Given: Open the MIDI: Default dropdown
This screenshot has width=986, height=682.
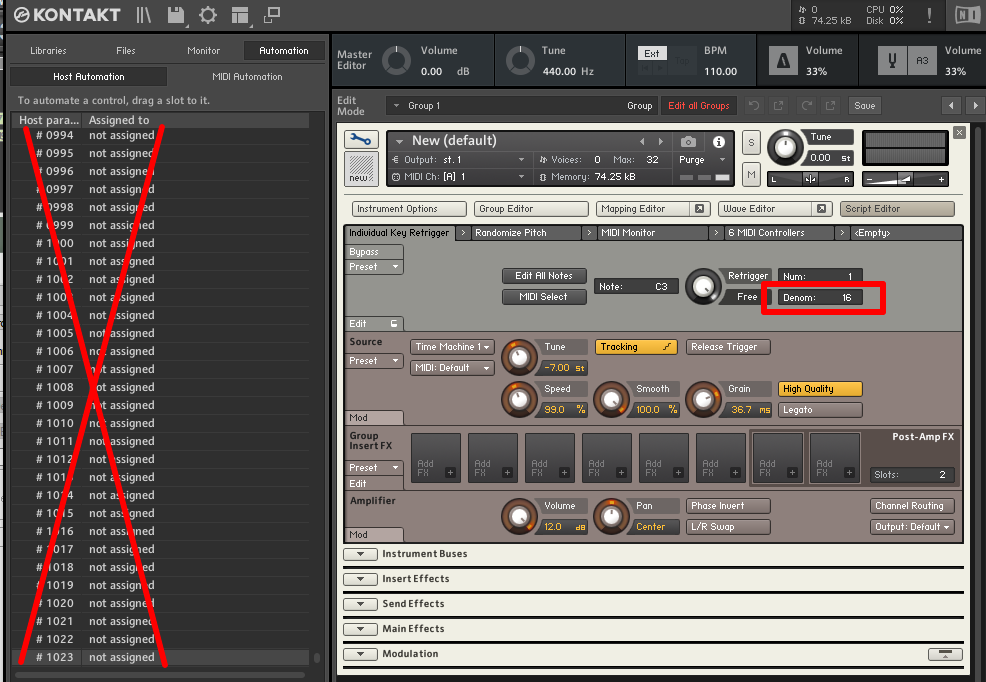Looking at the screenshot, I should click(x=453, y=368).
